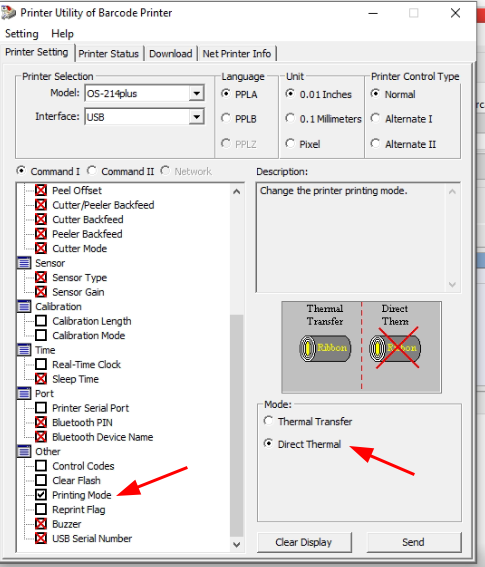
Task: Click the Calibration category icon
Action: click(24, 307)
